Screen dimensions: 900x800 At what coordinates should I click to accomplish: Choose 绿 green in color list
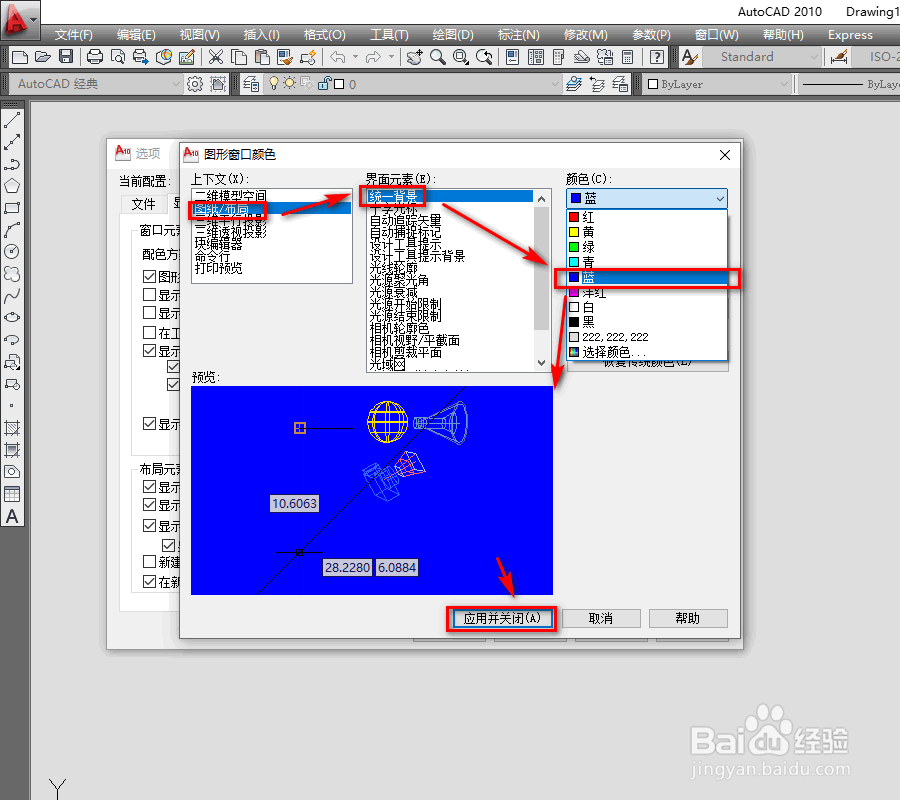point(647,247)
